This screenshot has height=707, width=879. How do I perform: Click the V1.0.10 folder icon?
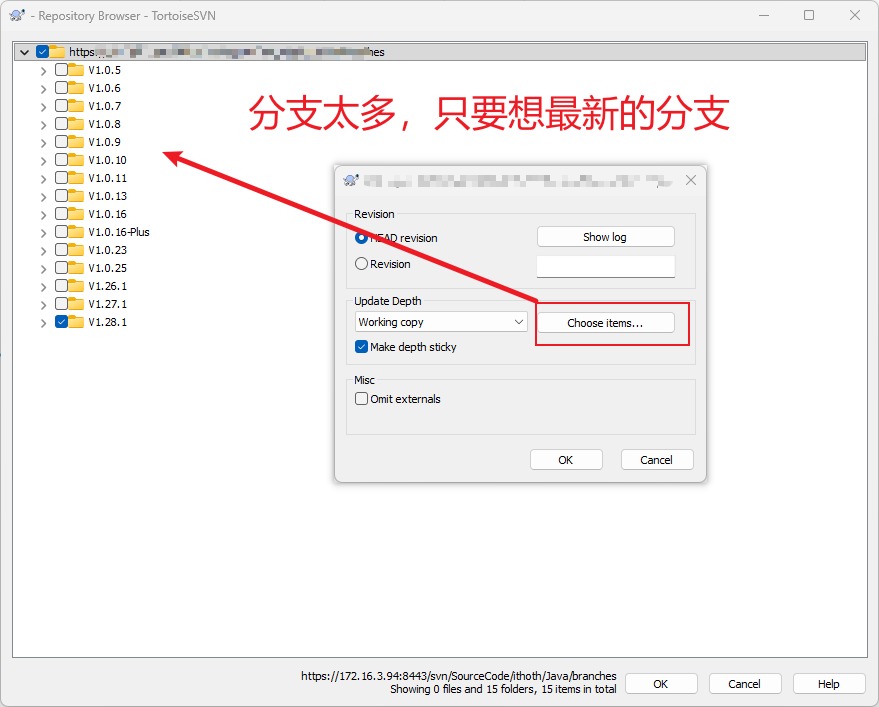tap(76, 160)
